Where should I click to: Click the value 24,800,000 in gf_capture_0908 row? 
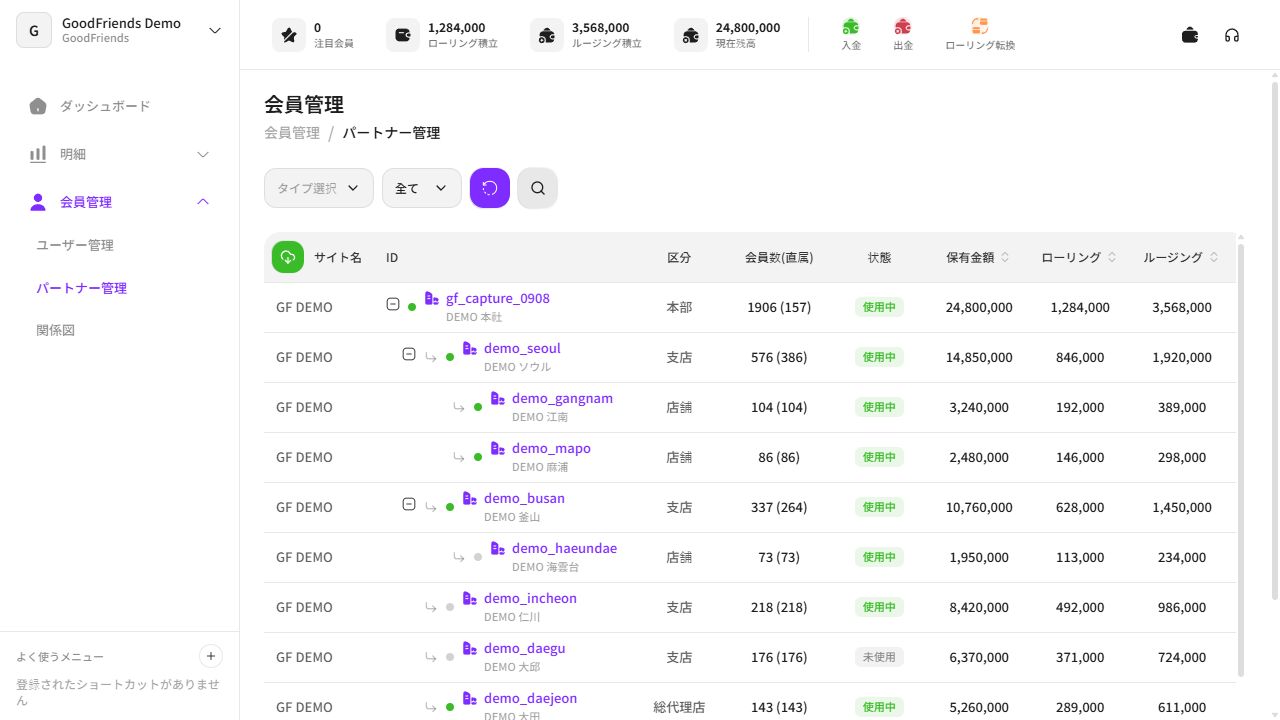(979, 307)
